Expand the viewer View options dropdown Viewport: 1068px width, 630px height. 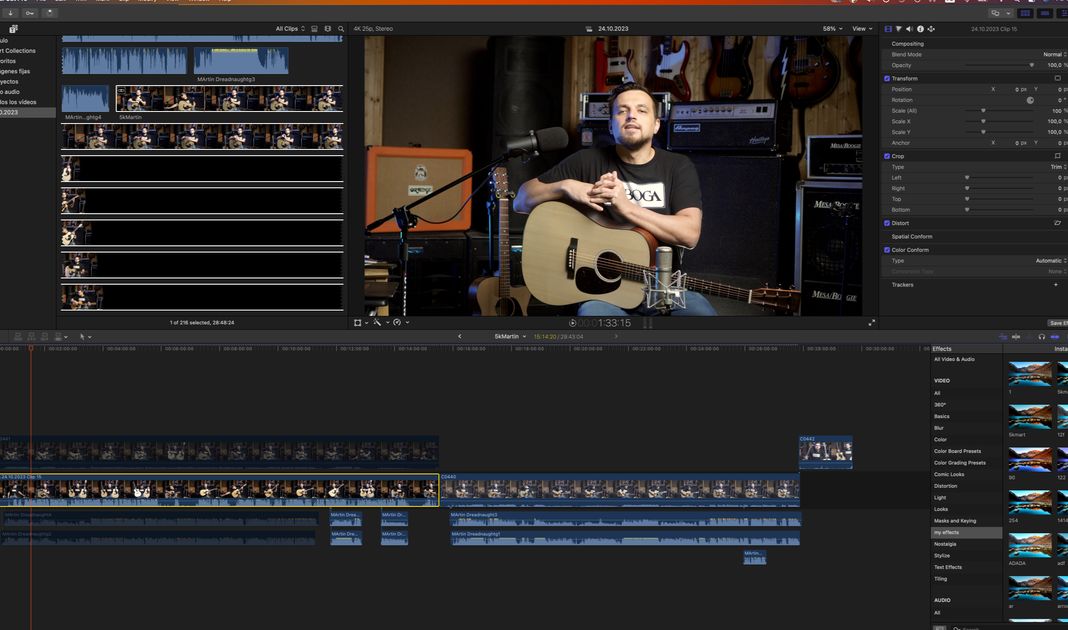[x=860, y=29]
